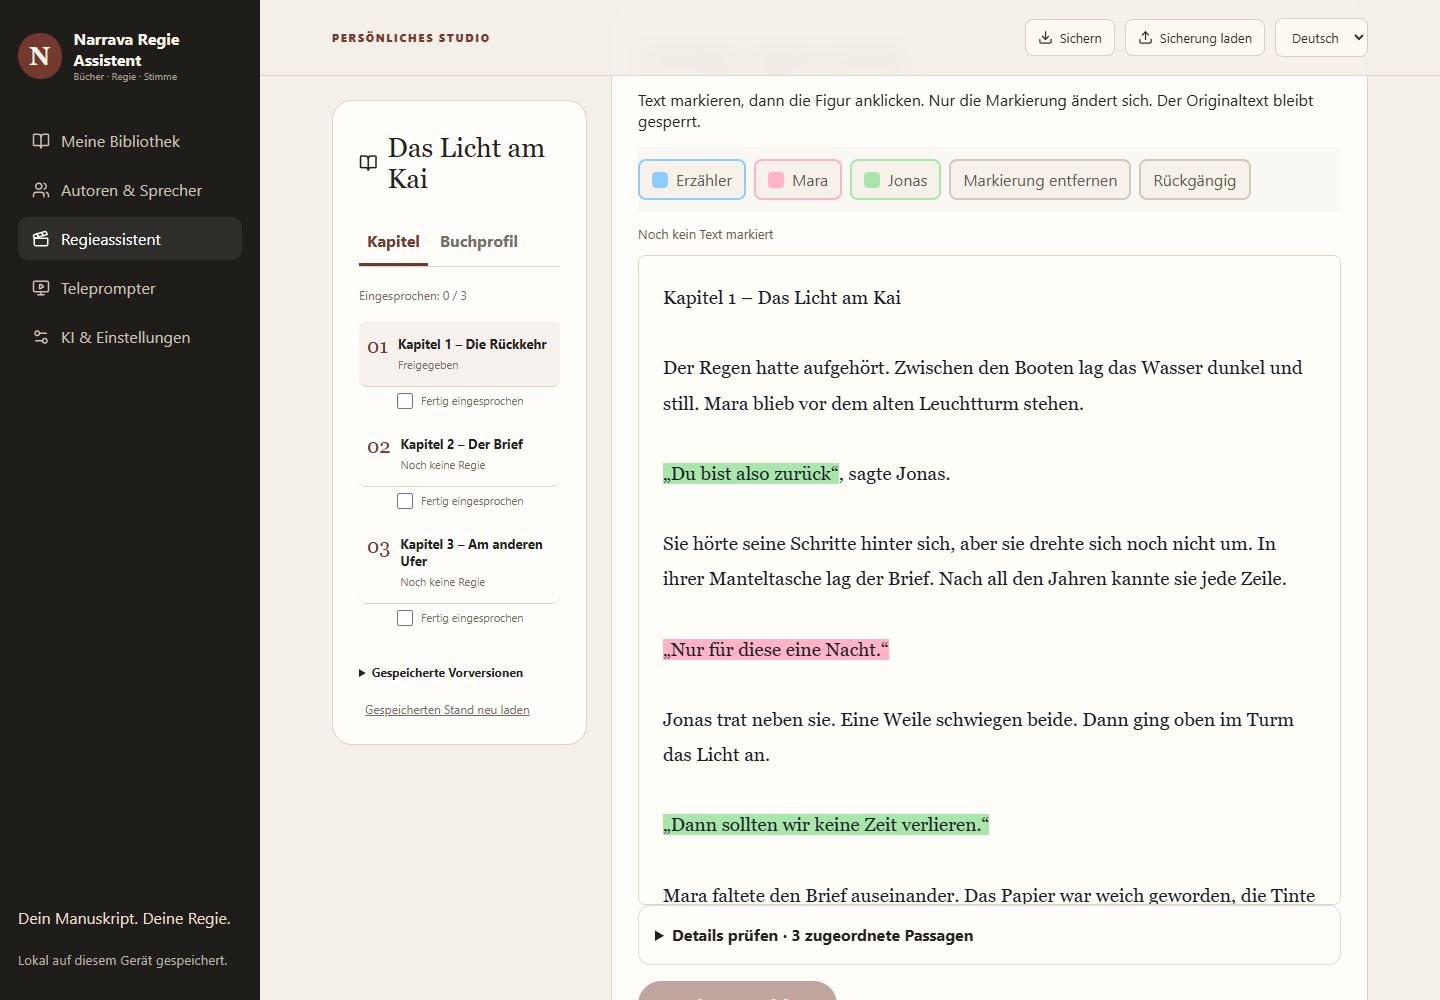Click the open book icon beside the title Das Licht am Kai
Viewport: 1440px width, 1000px height.
pos(368,163)
